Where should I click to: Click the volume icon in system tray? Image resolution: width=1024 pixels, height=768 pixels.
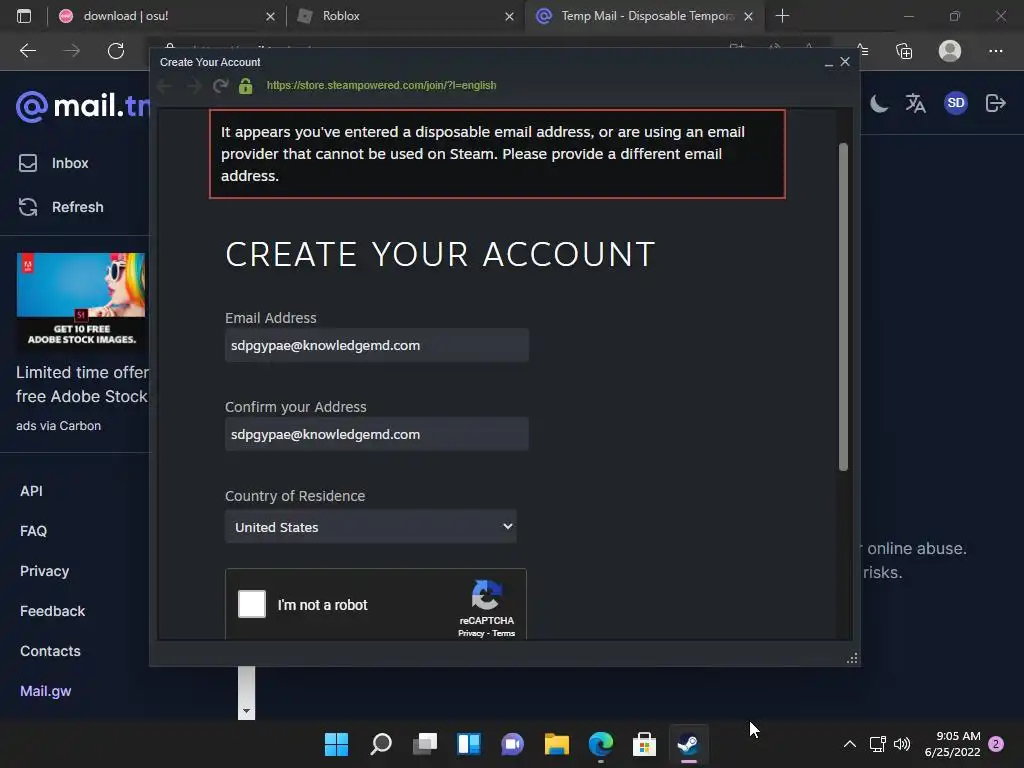click(x=902, y=744)
